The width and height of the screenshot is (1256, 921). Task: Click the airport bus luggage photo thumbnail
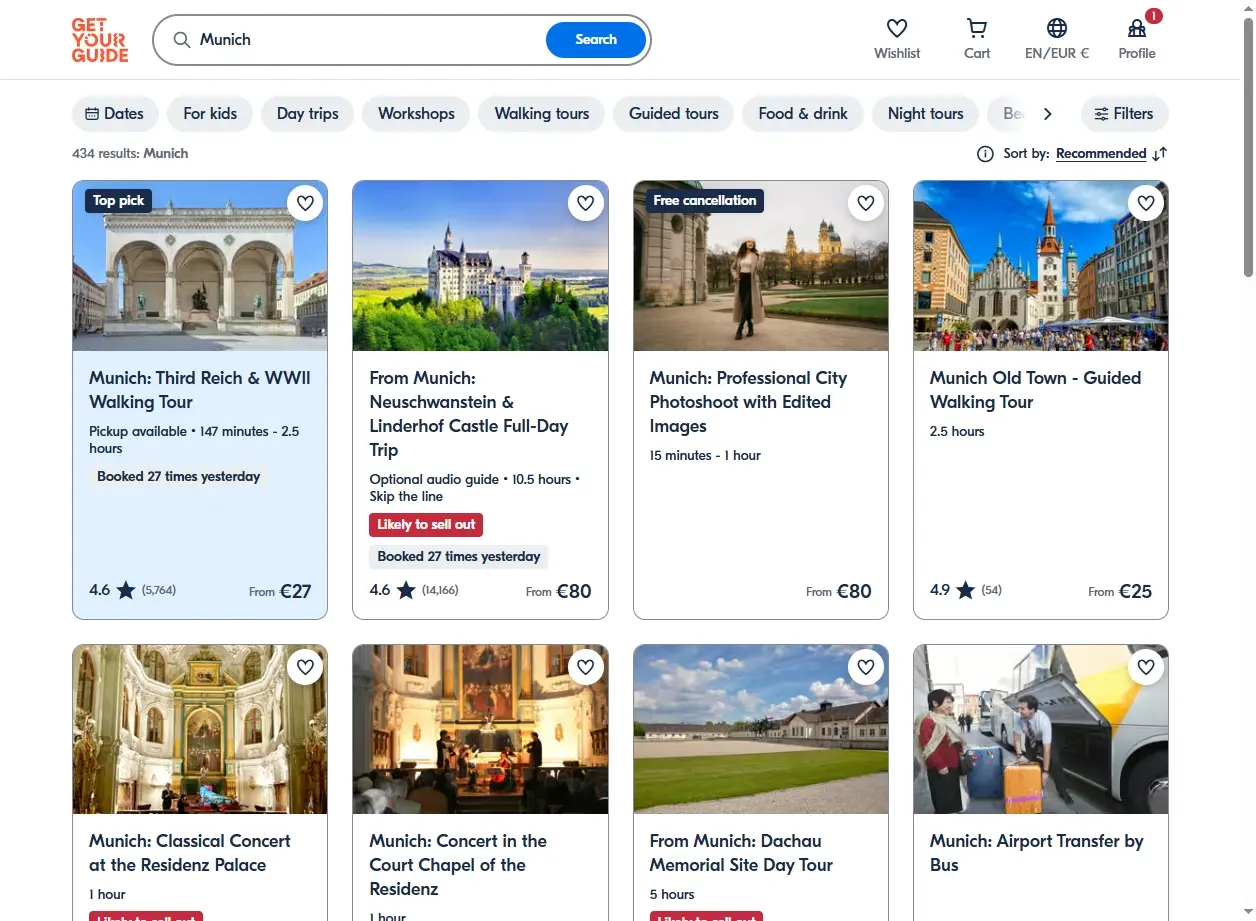point(1041,729)
